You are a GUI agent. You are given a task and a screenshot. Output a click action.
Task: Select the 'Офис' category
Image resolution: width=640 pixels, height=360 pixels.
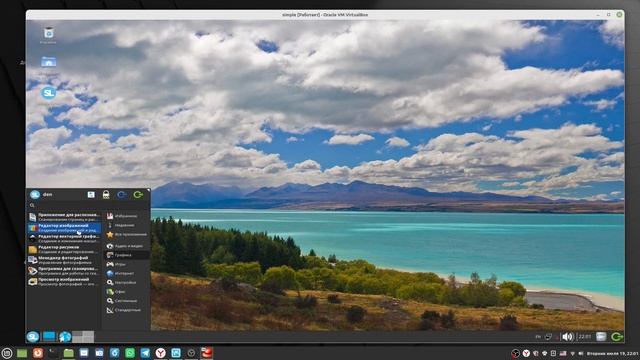[126, 292]
